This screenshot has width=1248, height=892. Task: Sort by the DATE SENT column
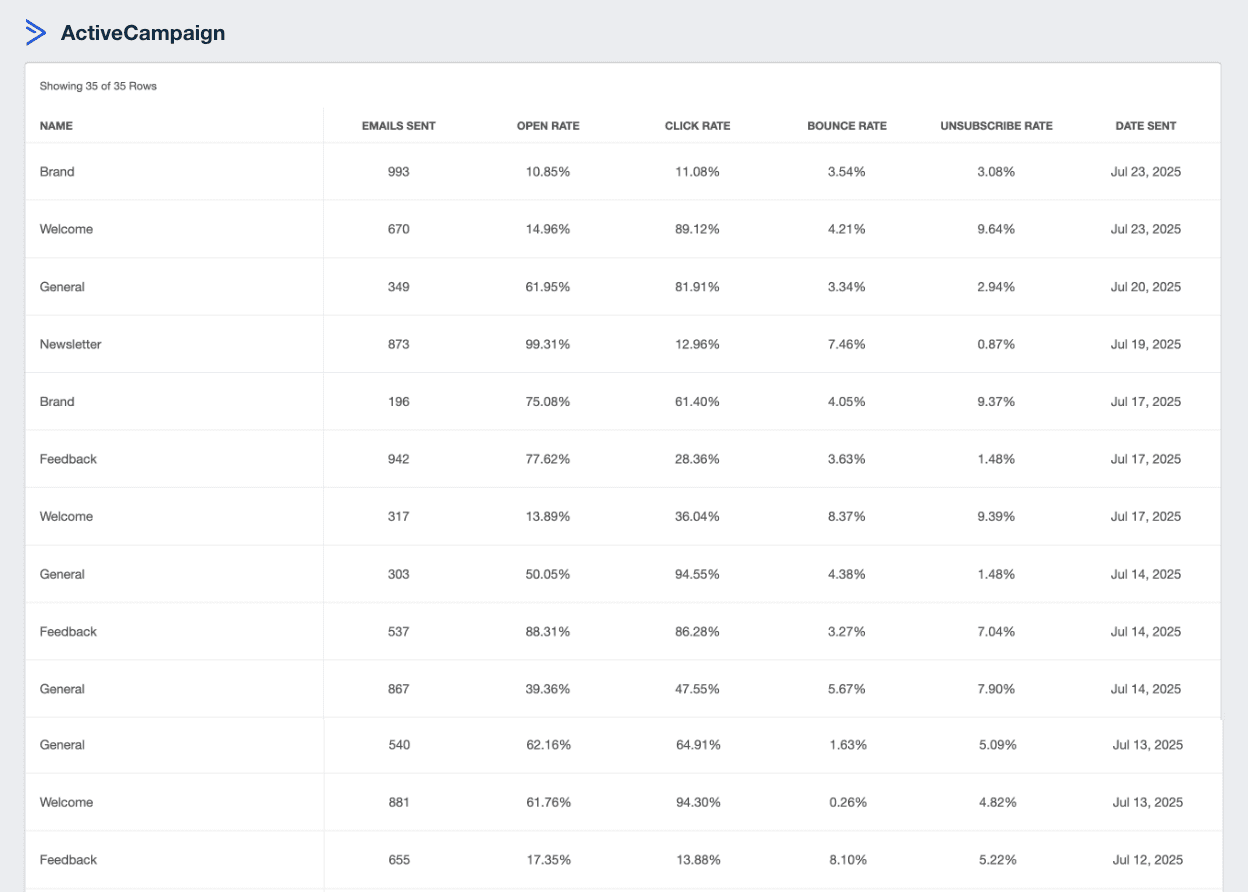coord(1146,125)
